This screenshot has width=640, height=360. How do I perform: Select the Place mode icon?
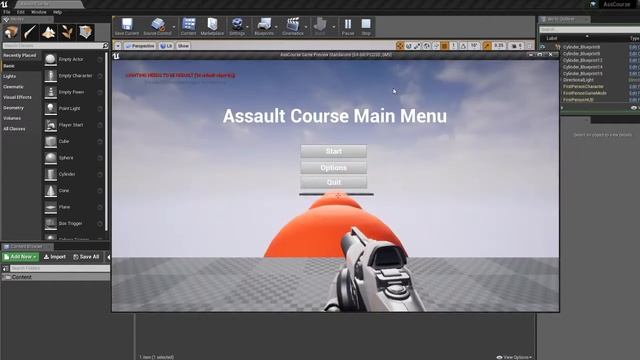[x=11, y=32]
